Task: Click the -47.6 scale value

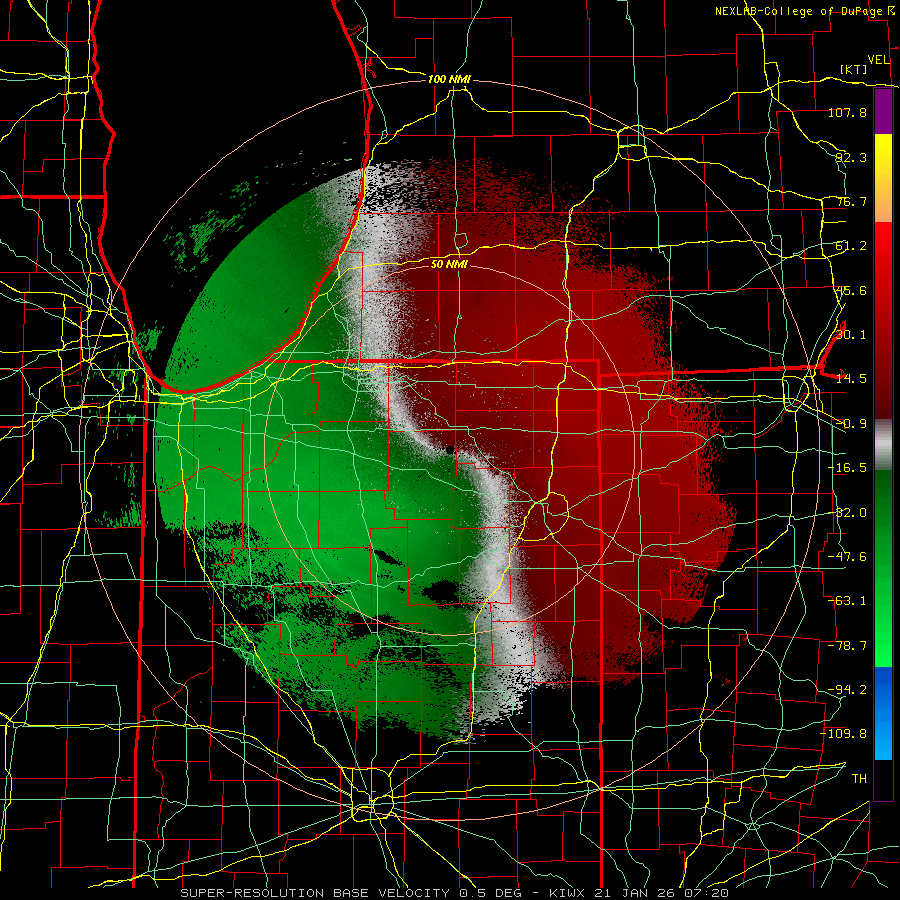Action: click(x=847, y=557)
